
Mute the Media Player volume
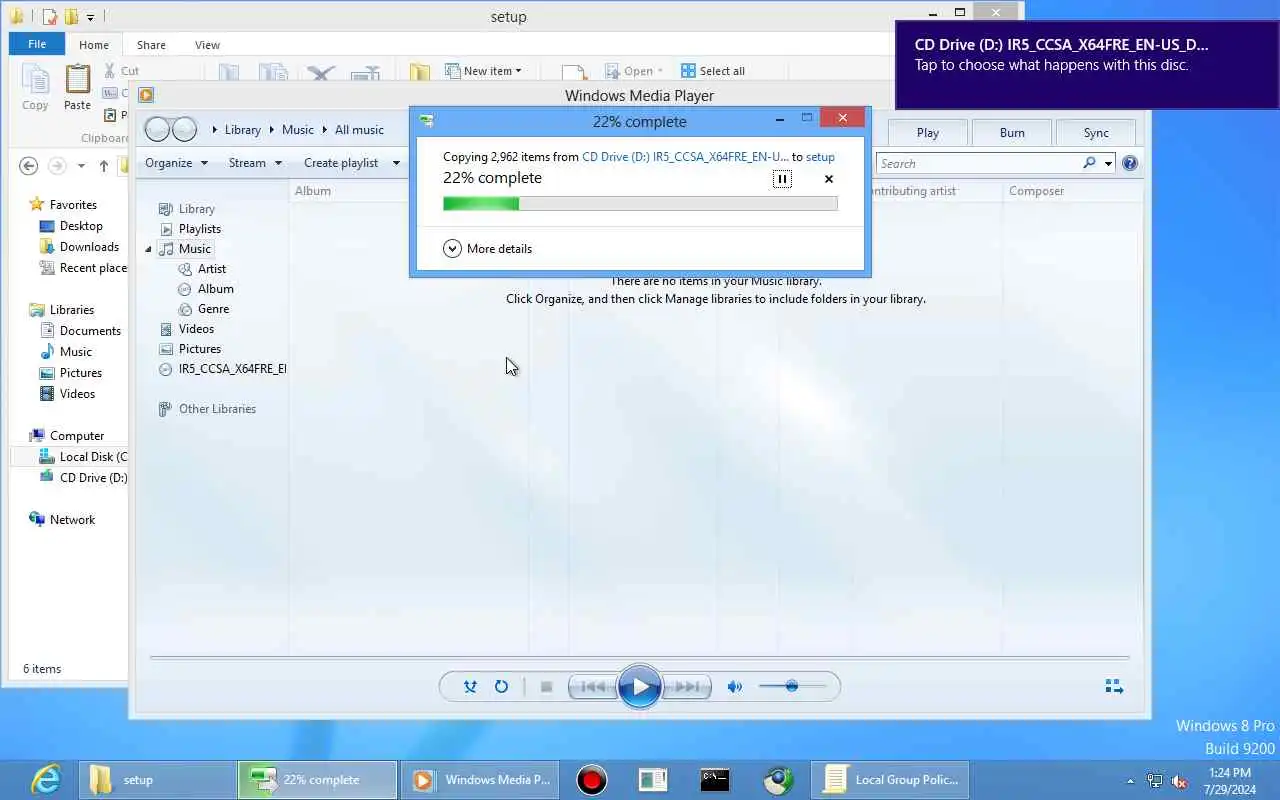pos(735,687)
